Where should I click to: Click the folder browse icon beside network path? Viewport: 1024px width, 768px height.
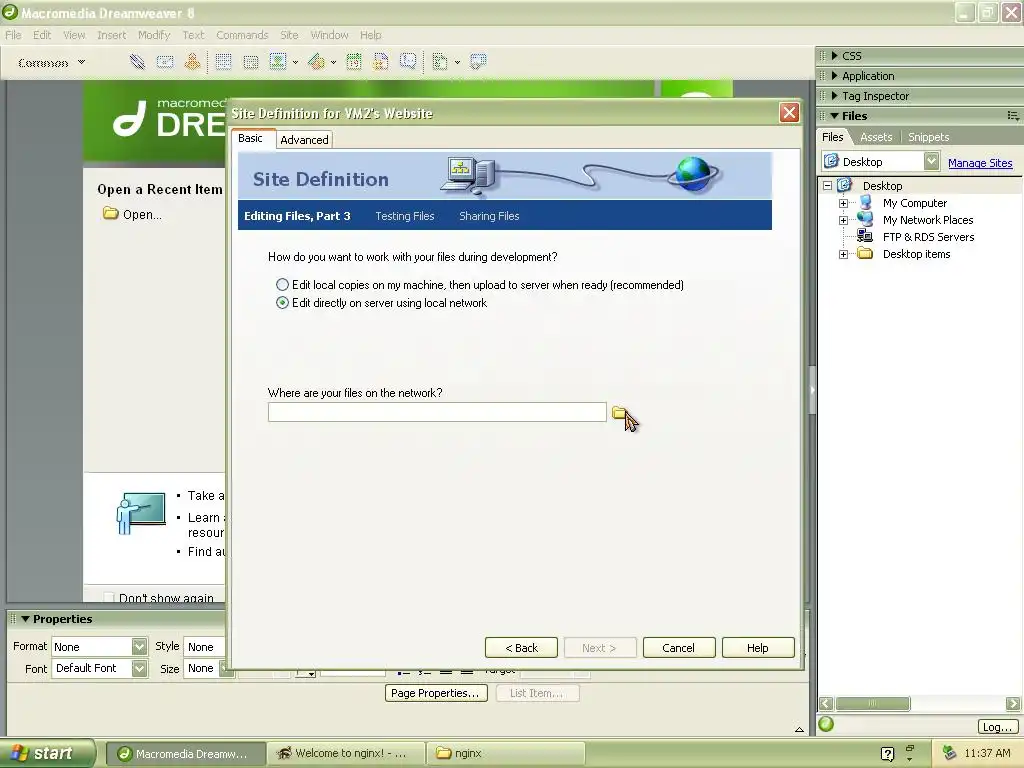pyautogui.click(x=619, y=413)
